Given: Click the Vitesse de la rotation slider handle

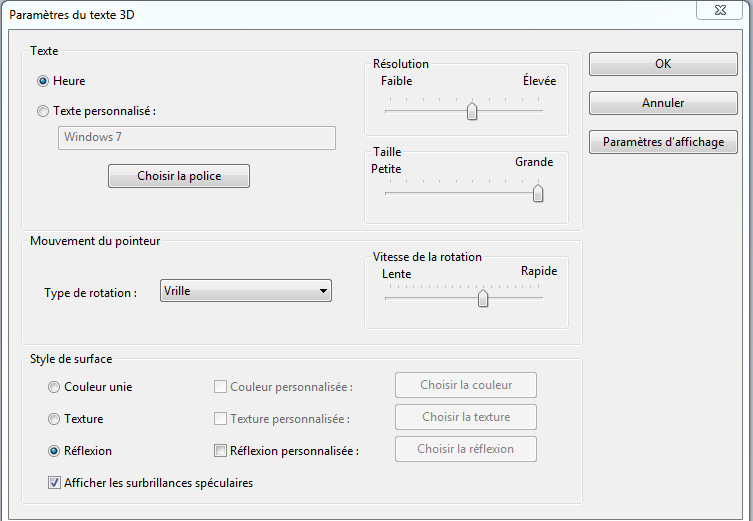Looking at the screenshot, I should [x=483, y=298].
